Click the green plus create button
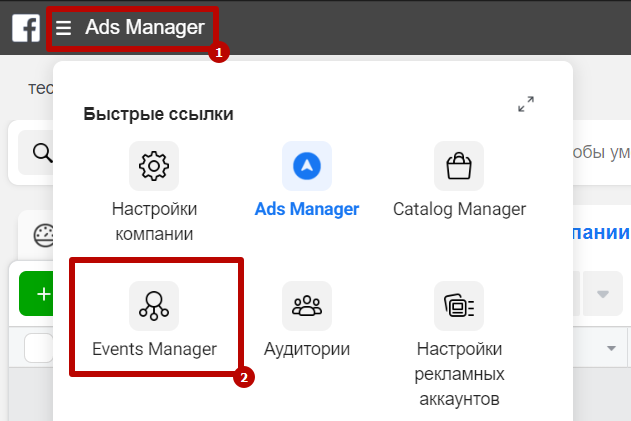Screen dimensions: 631x421 click(x=36, y=294)
